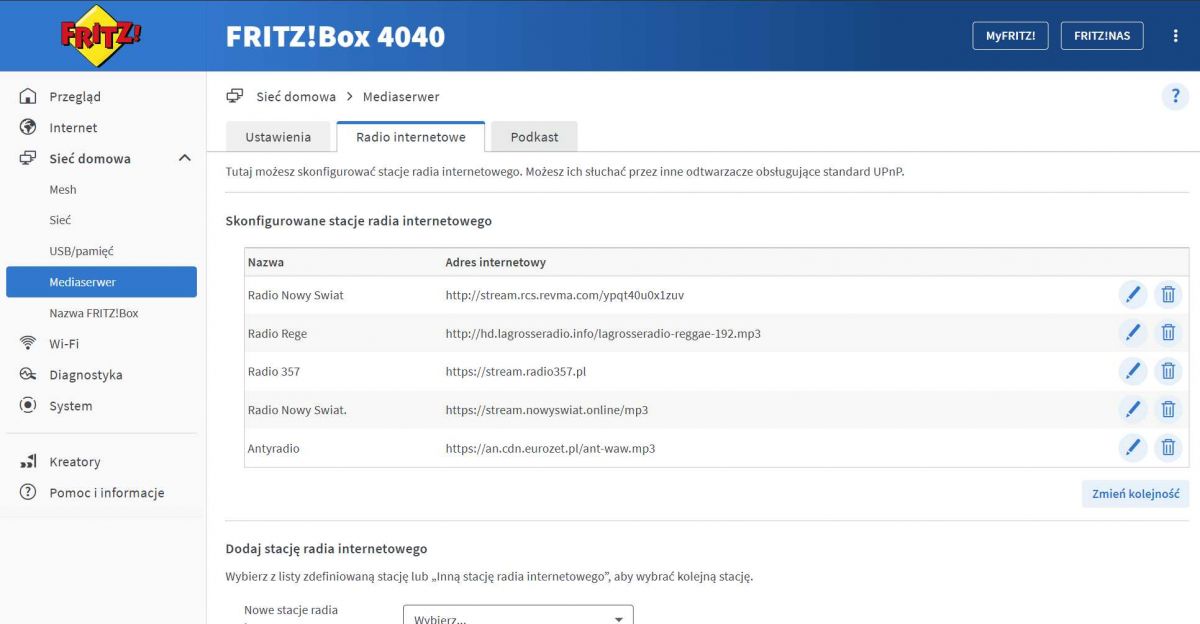Click Sieć domowa breadcrumb link
This screenshot has width=1200, height=624.
point(296,97)
